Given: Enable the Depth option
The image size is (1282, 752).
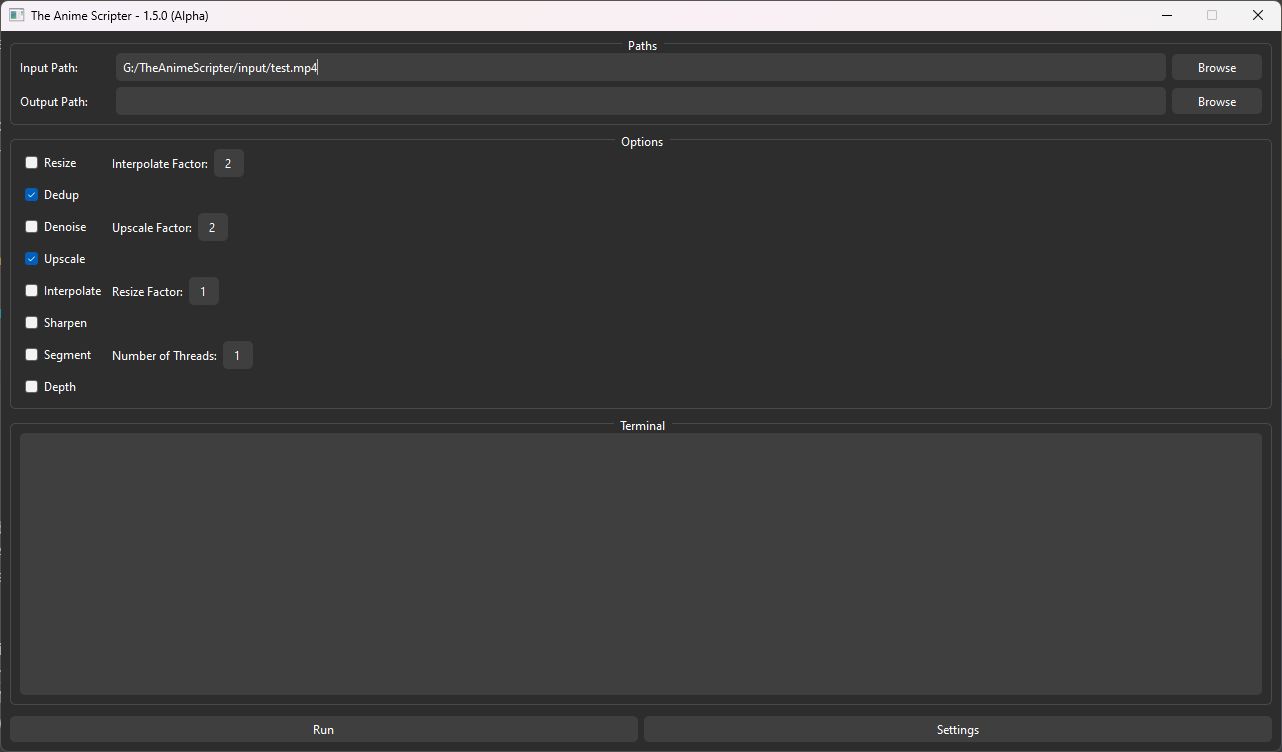Looking at the screenshot, I should point(31,386).
